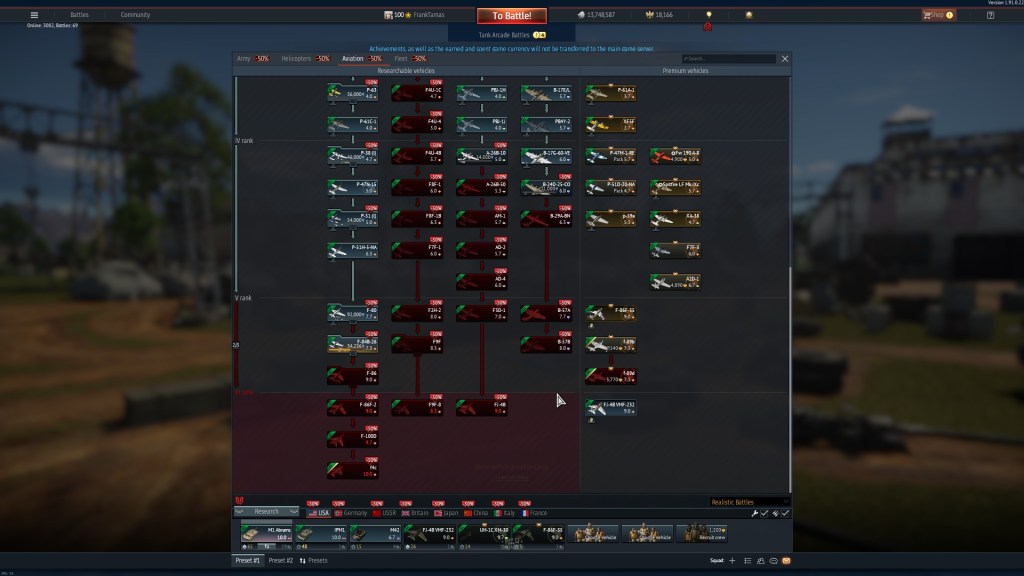The image size is (1024, 576).
Task: Expand Tank Arcade Battles mode selector
Action: point(511,34)
